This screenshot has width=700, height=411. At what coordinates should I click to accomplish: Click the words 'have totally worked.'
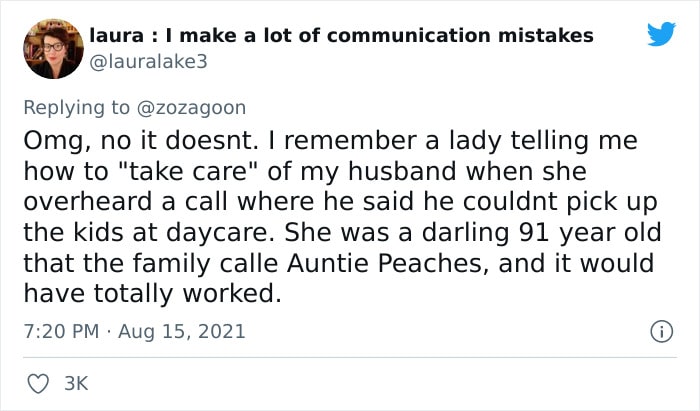coord(153,294)
